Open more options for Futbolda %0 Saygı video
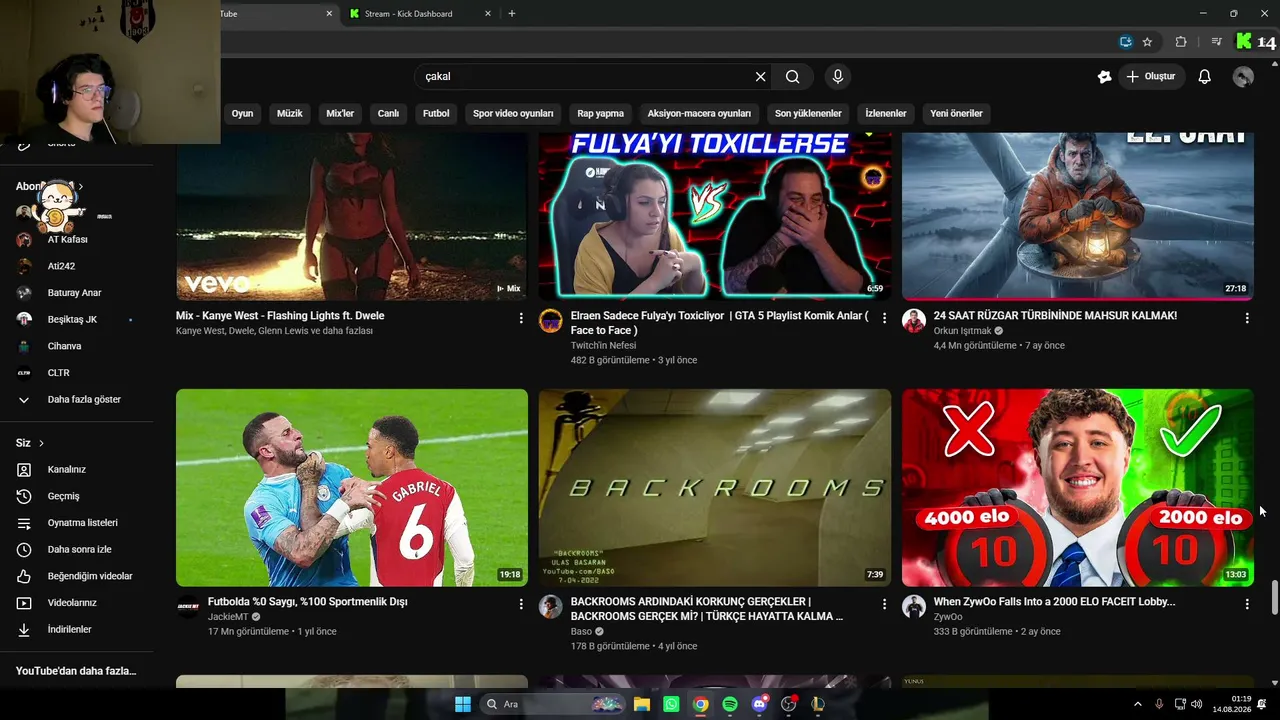 coord(521,604)
